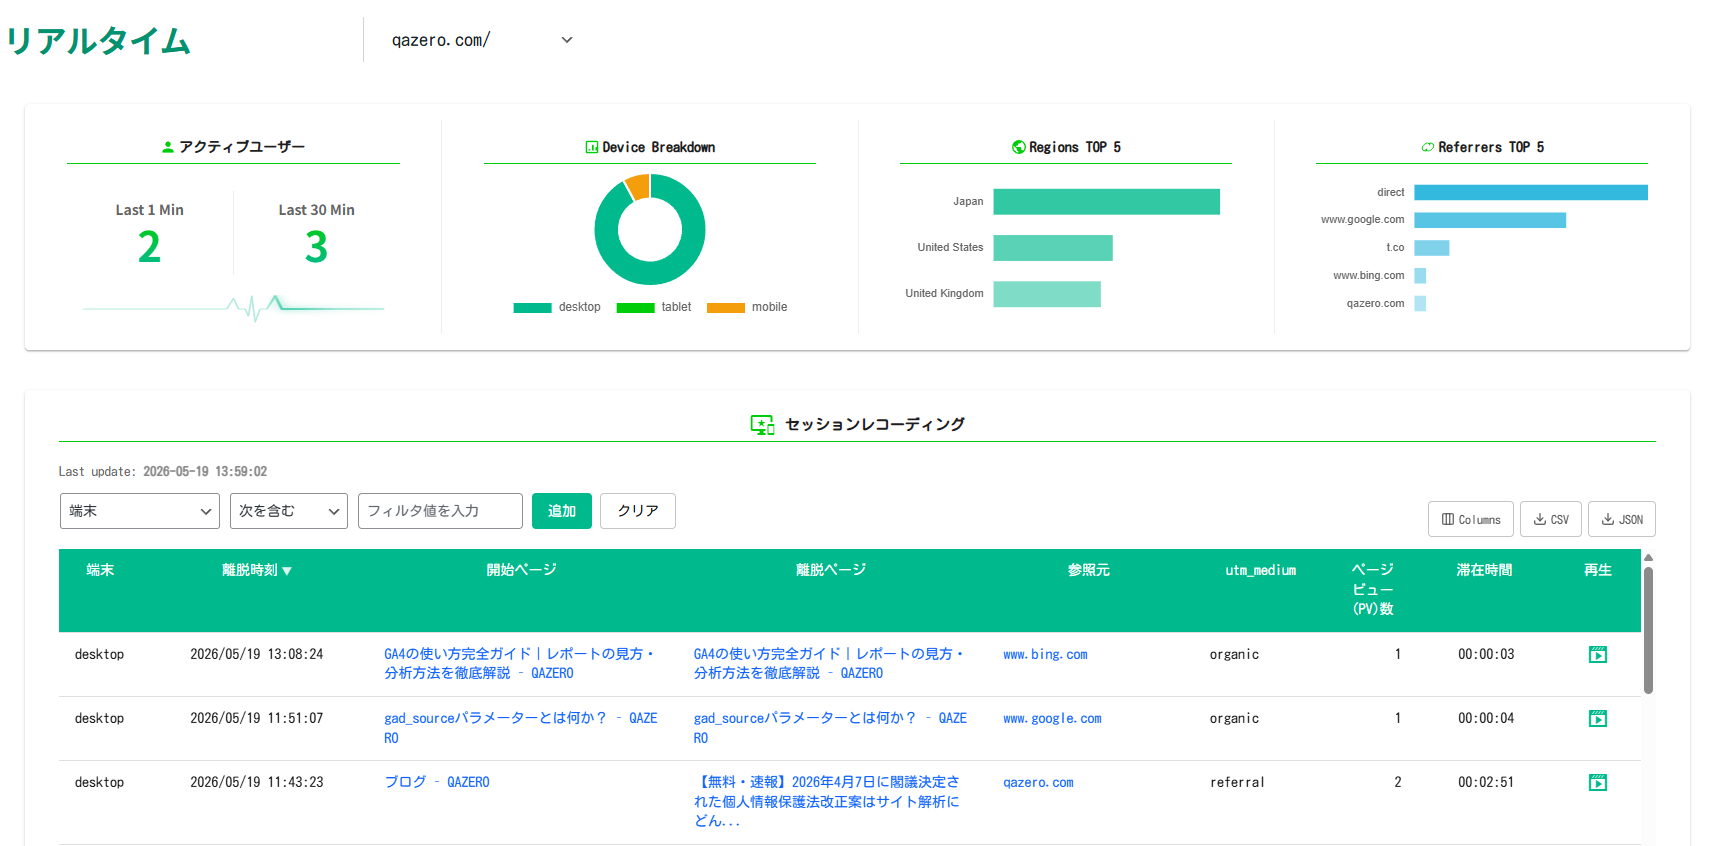Click the アクティブユーザー person icon
Viewport: 1712px width, 846px height.
(x=168, y=147)
